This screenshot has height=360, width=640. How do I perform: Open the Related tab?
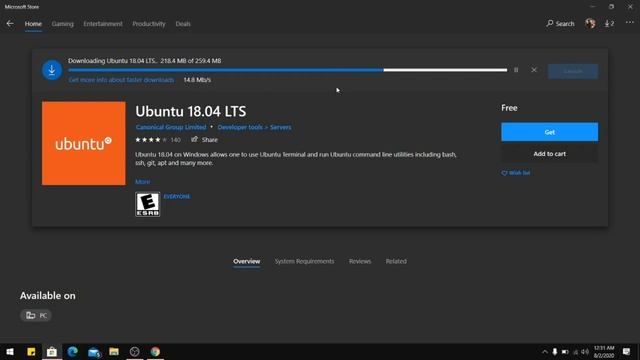pyautogui.click(x=396, y=261)
